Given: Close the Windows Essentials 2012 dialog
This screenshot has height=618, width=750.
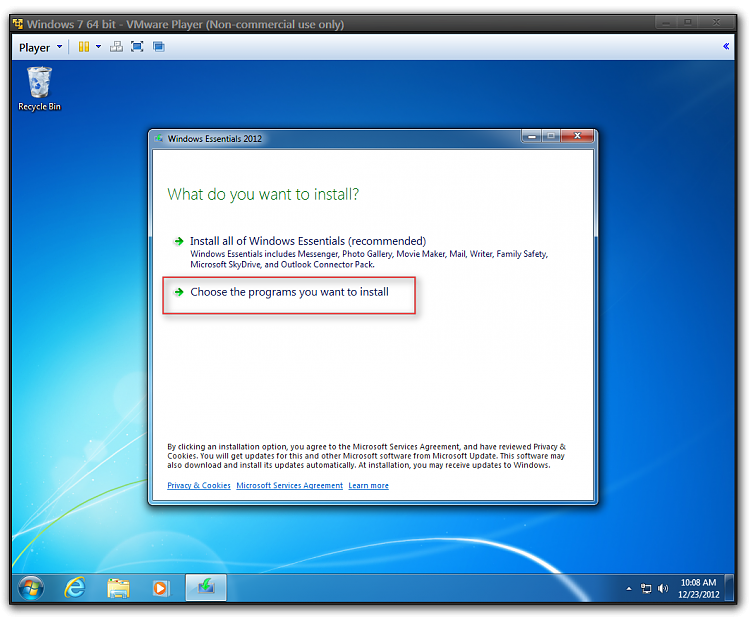Looking at the screenshot, I should (577, 136).
